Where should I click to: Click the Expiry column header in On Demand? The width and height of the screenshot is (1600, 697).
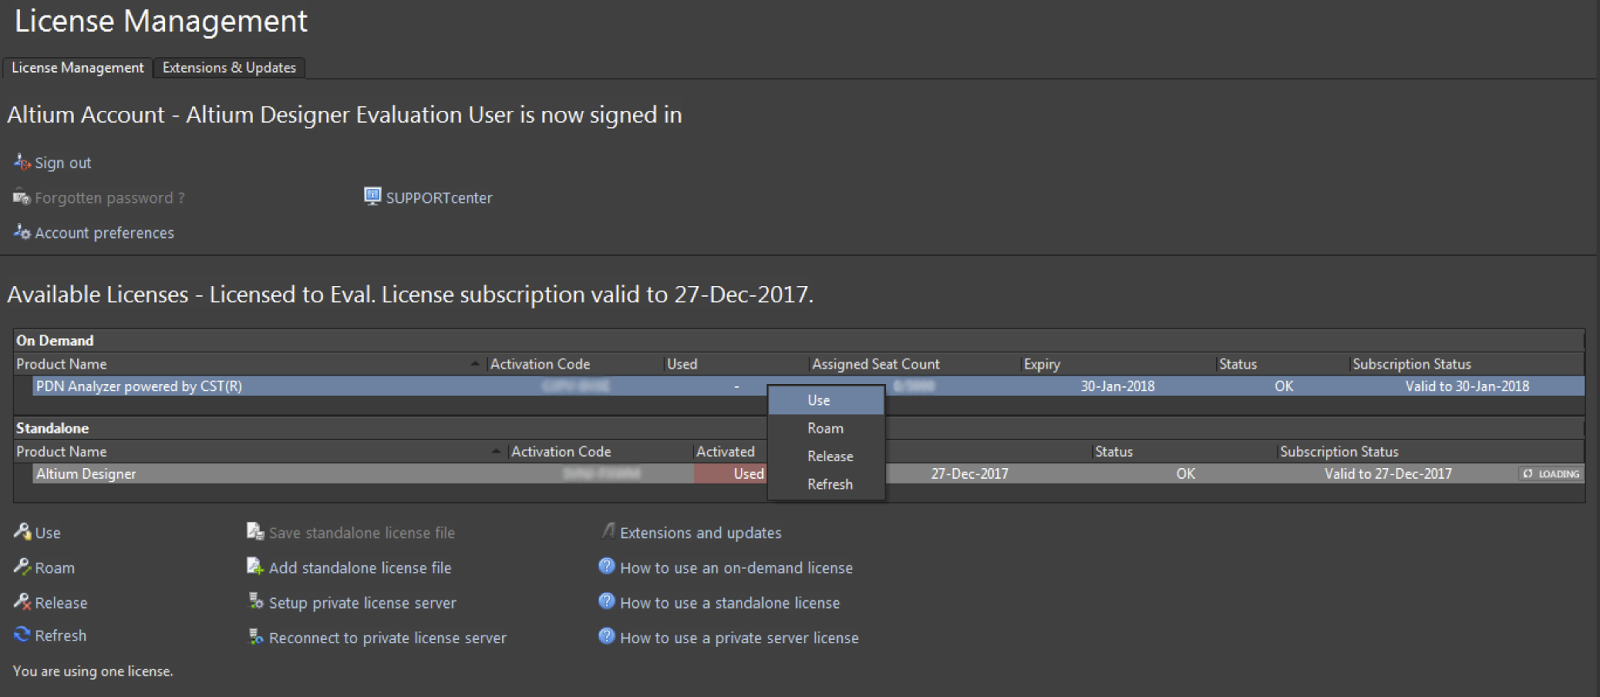1042,364
